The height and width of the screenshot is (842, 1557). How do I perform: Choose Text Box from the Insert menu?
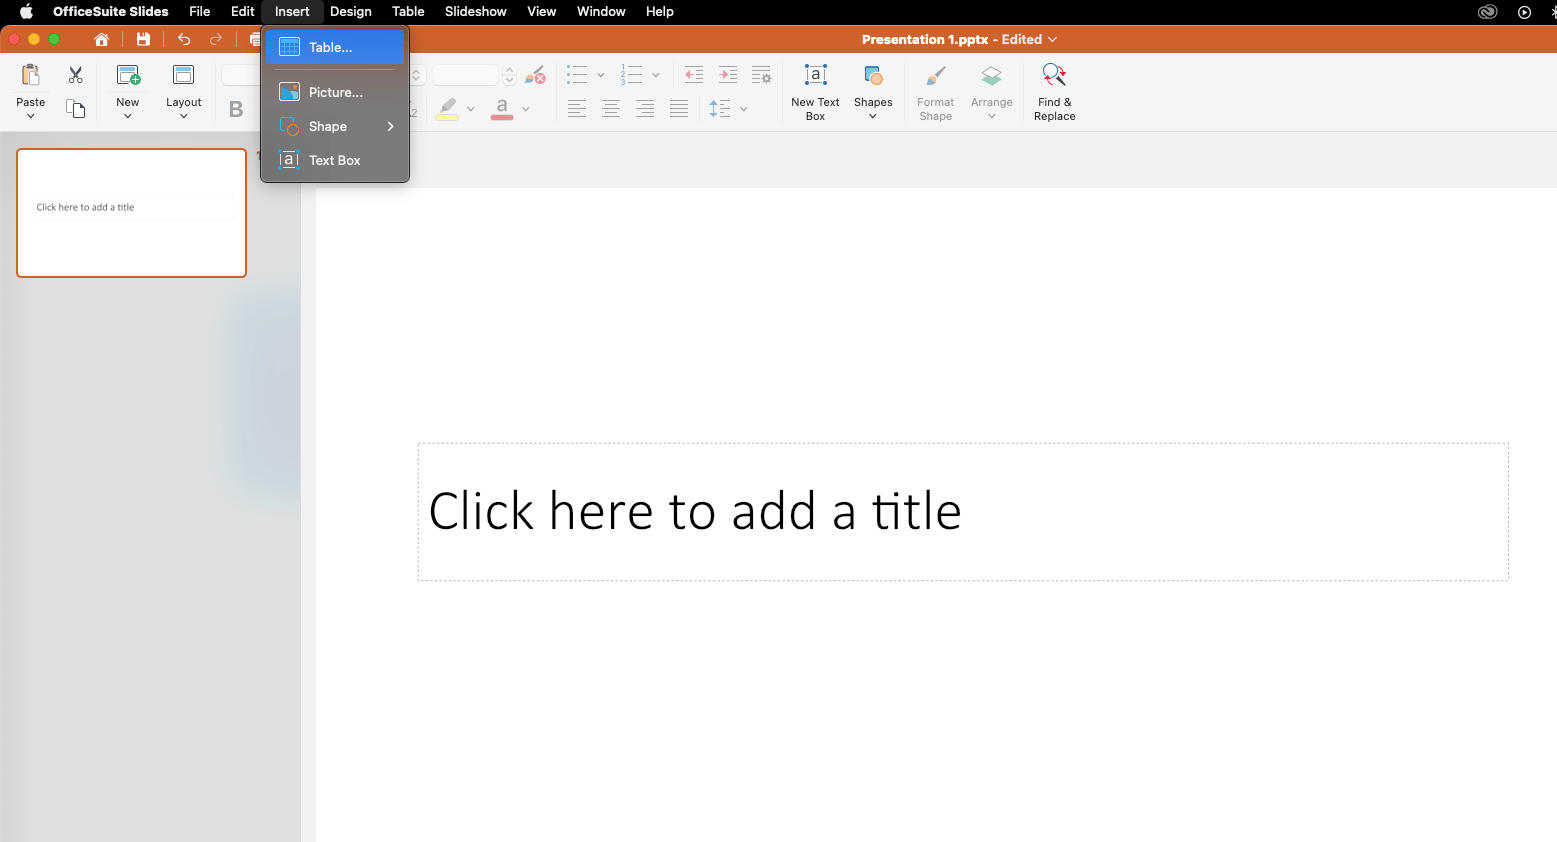point(334,160)
